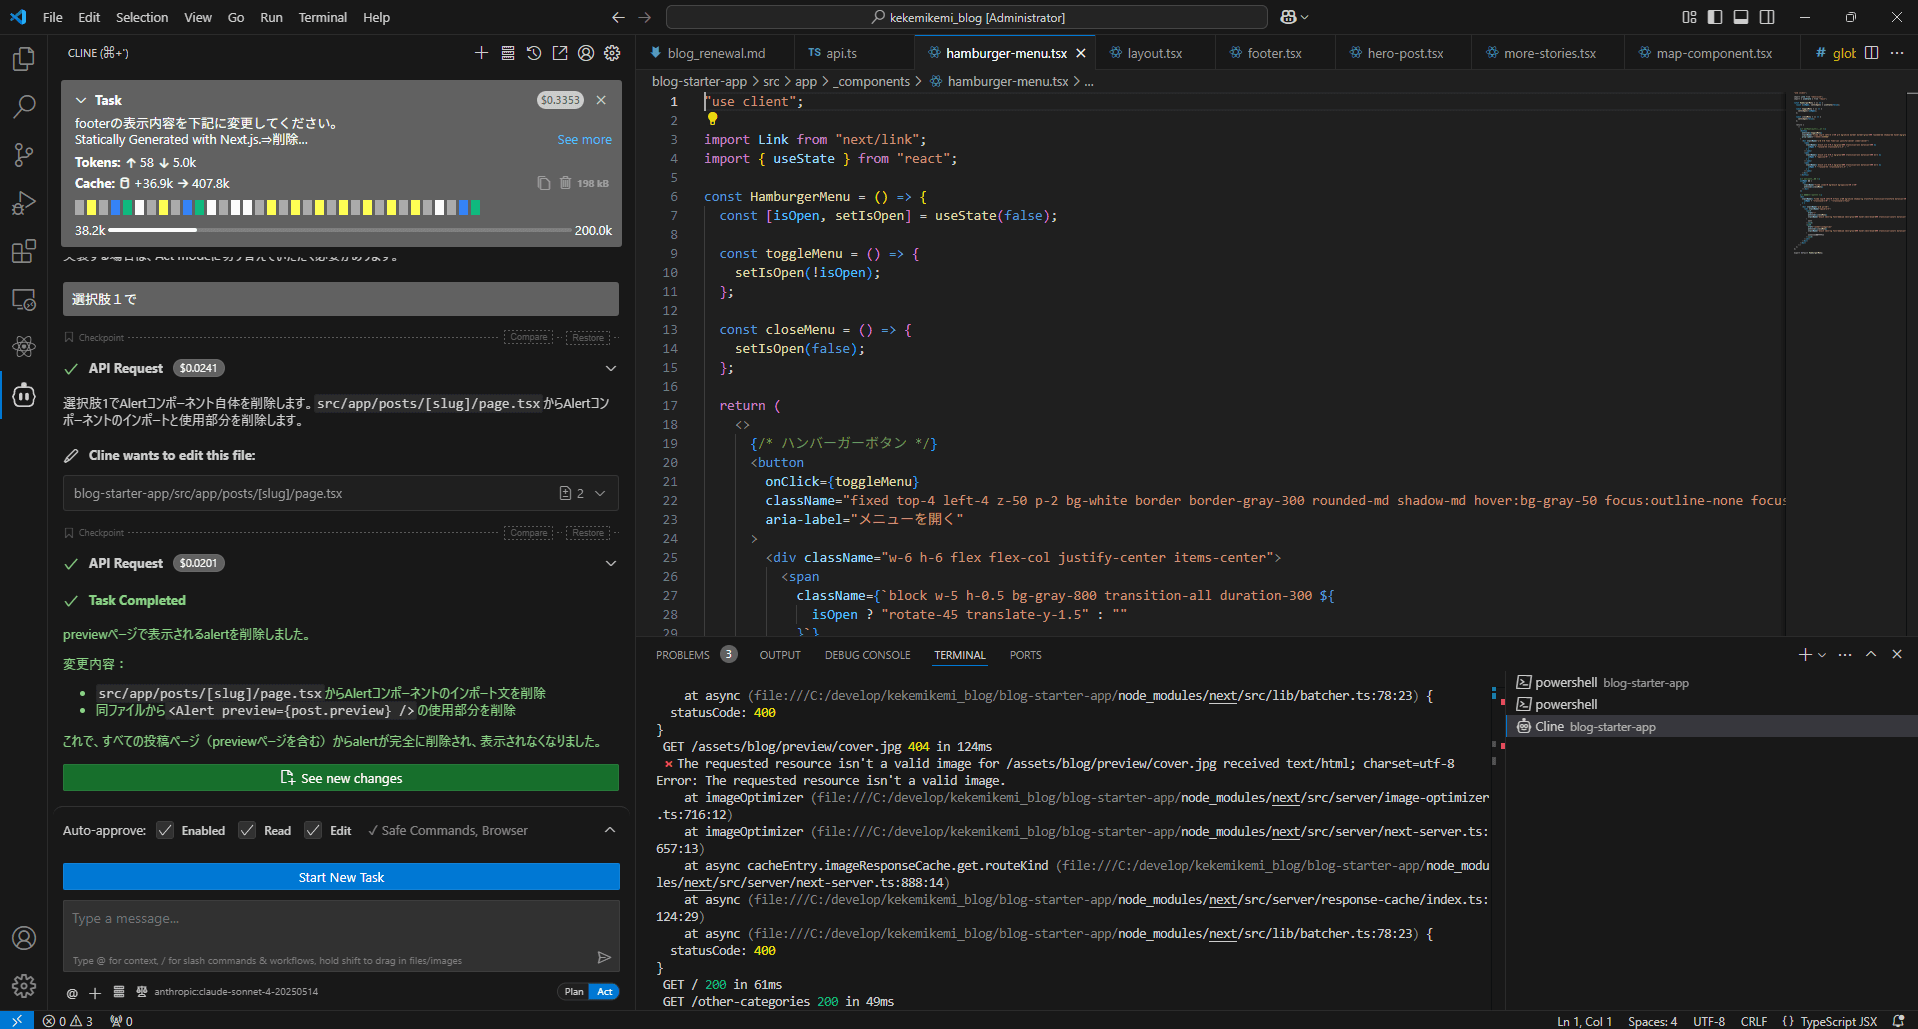The width and height of the screenshot is (1918, 1029).
Task: Open the Extensions view
Action: tap(24, 251)
